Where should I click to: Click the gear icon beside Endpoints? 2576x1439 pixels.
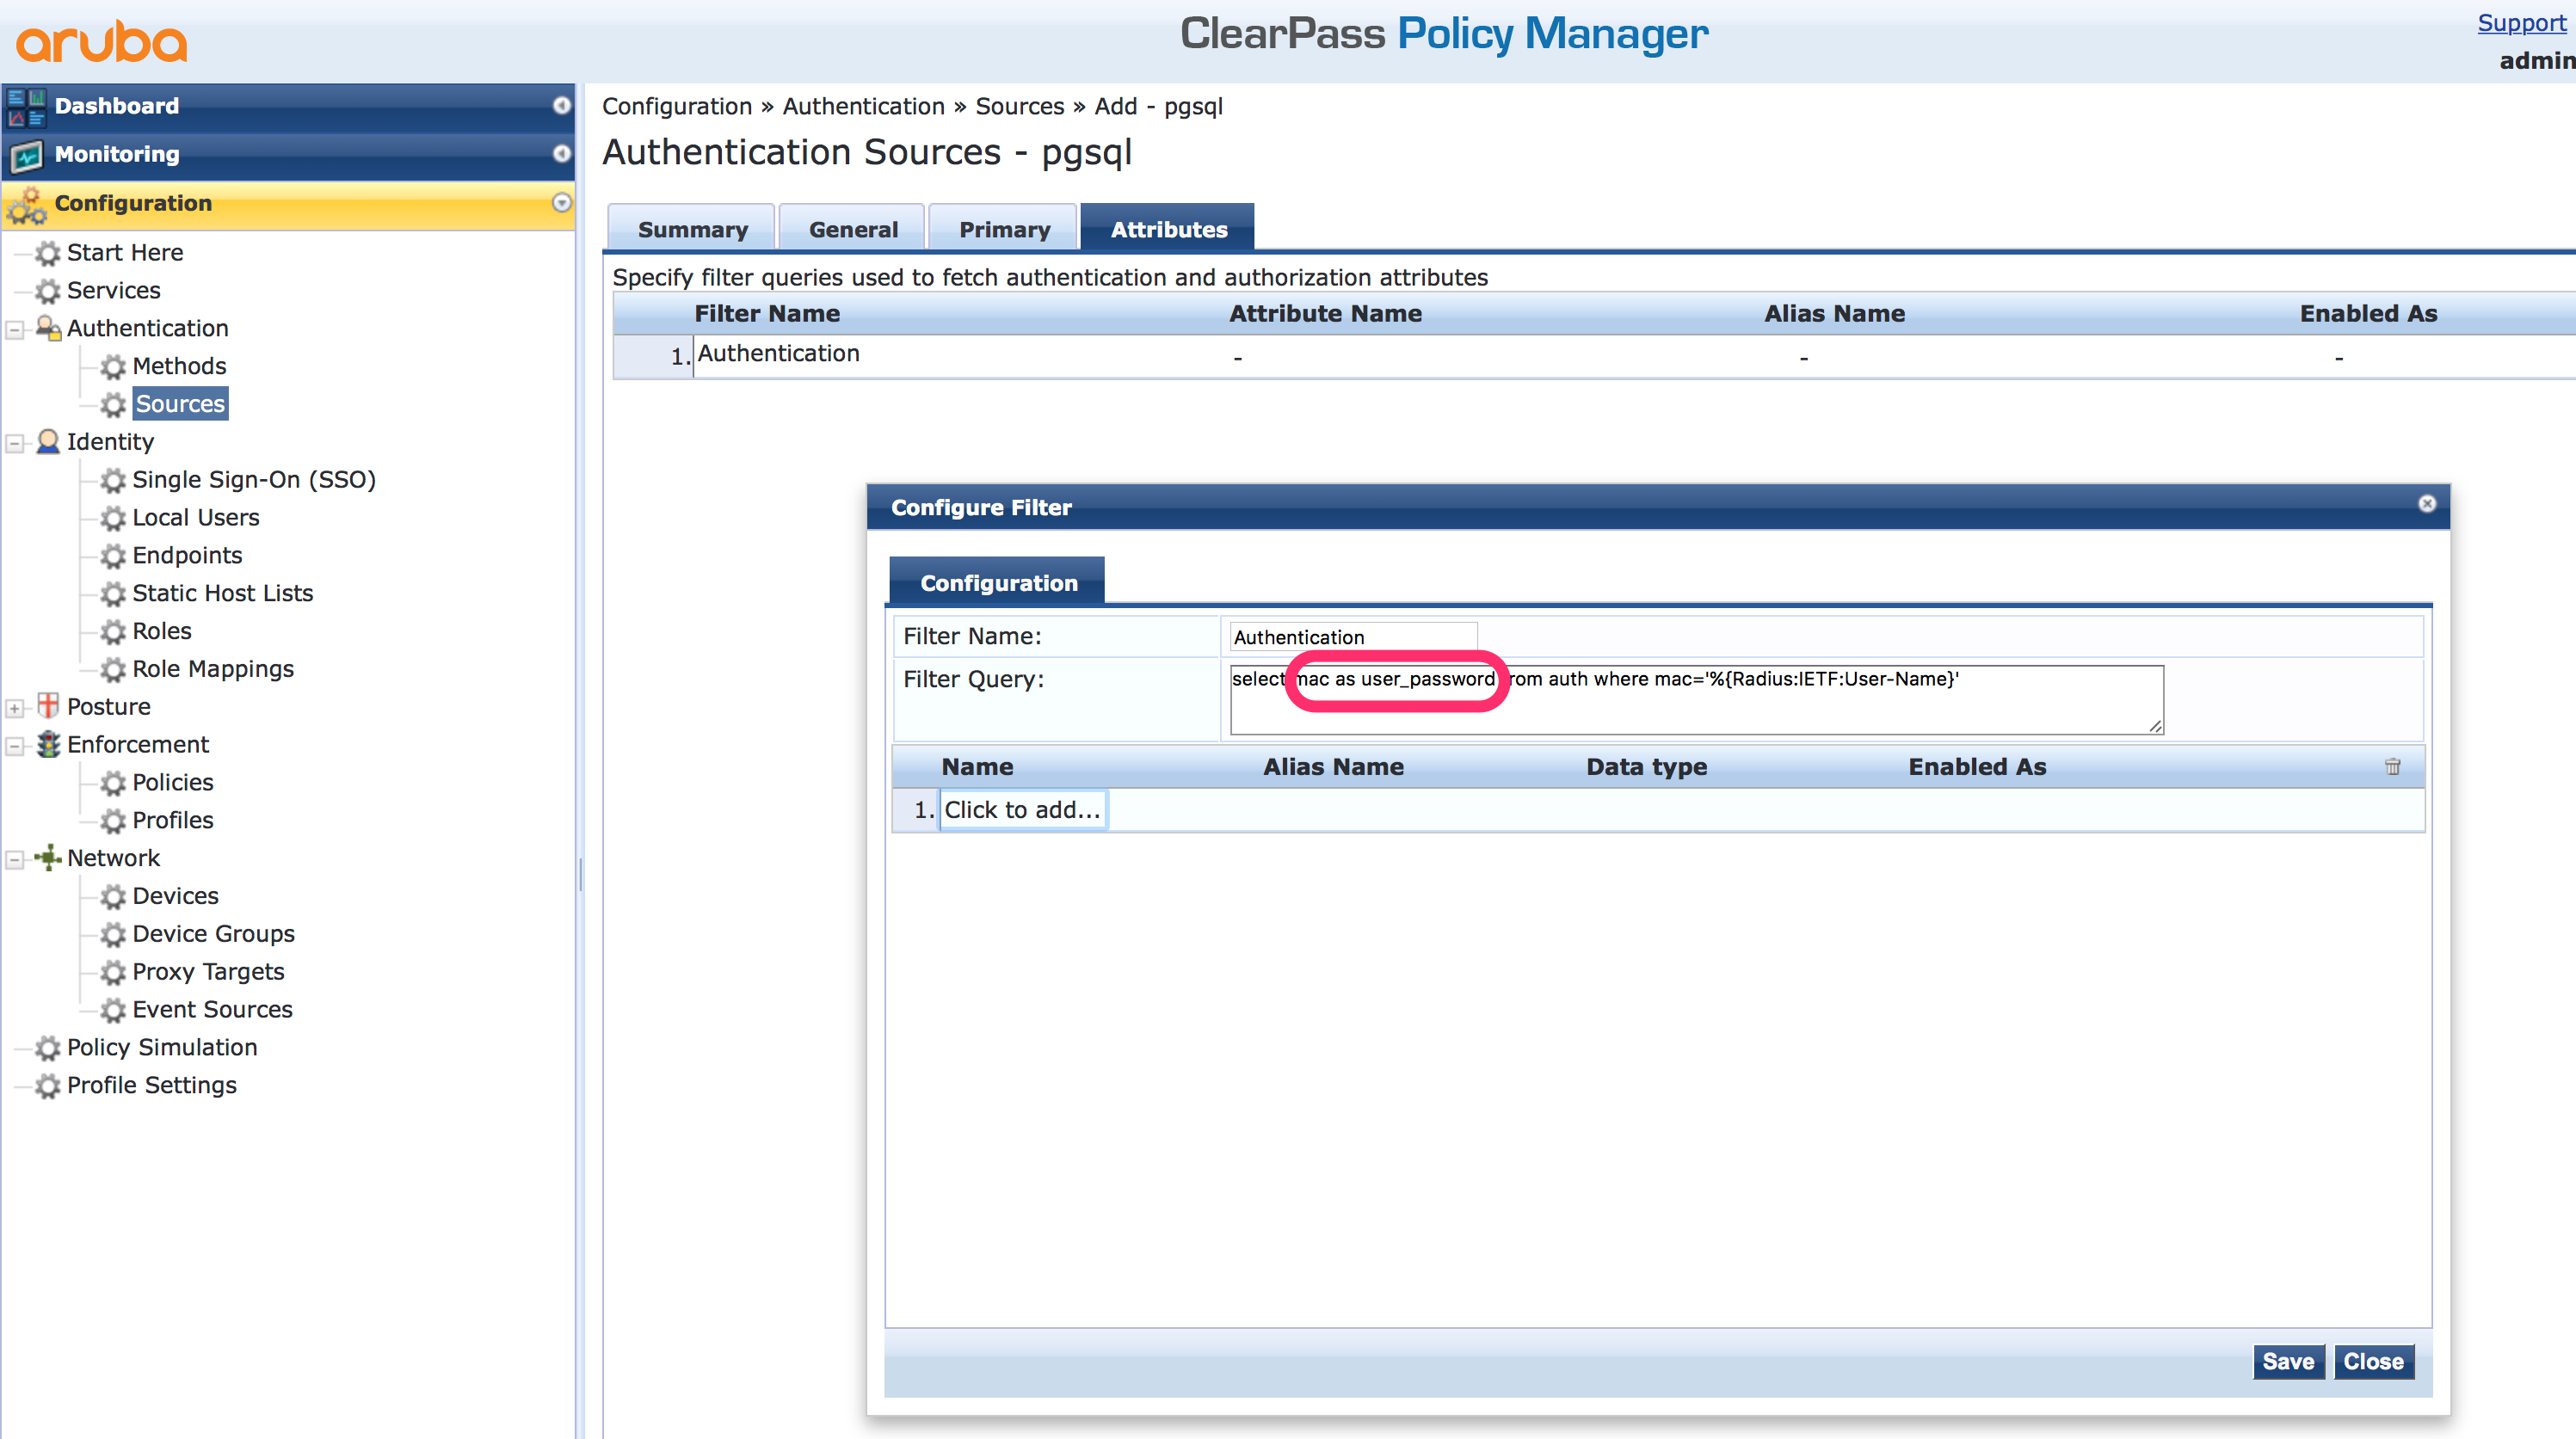[113, 556]
